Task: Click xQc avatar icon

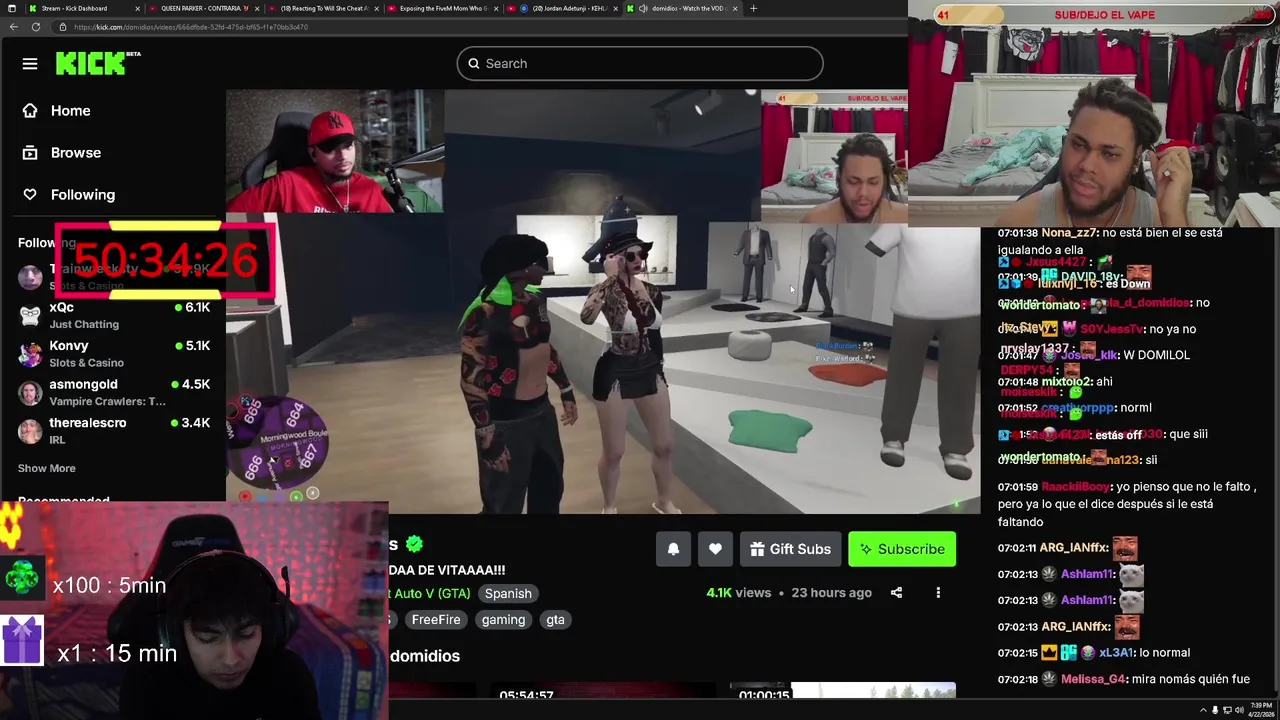Action: tap(31, 315)
